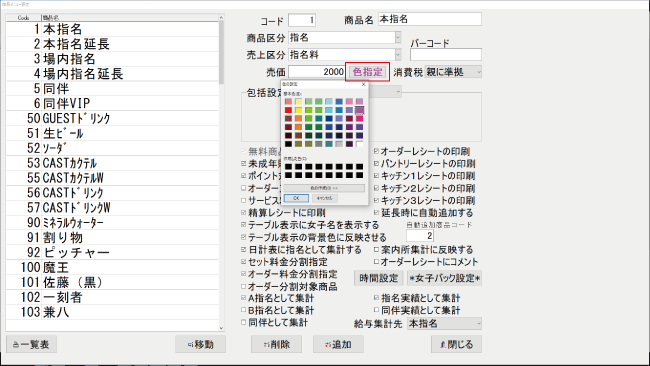Click the *女子バック設定* button
This screenshot has width=650, height=366.
(444, 278)
